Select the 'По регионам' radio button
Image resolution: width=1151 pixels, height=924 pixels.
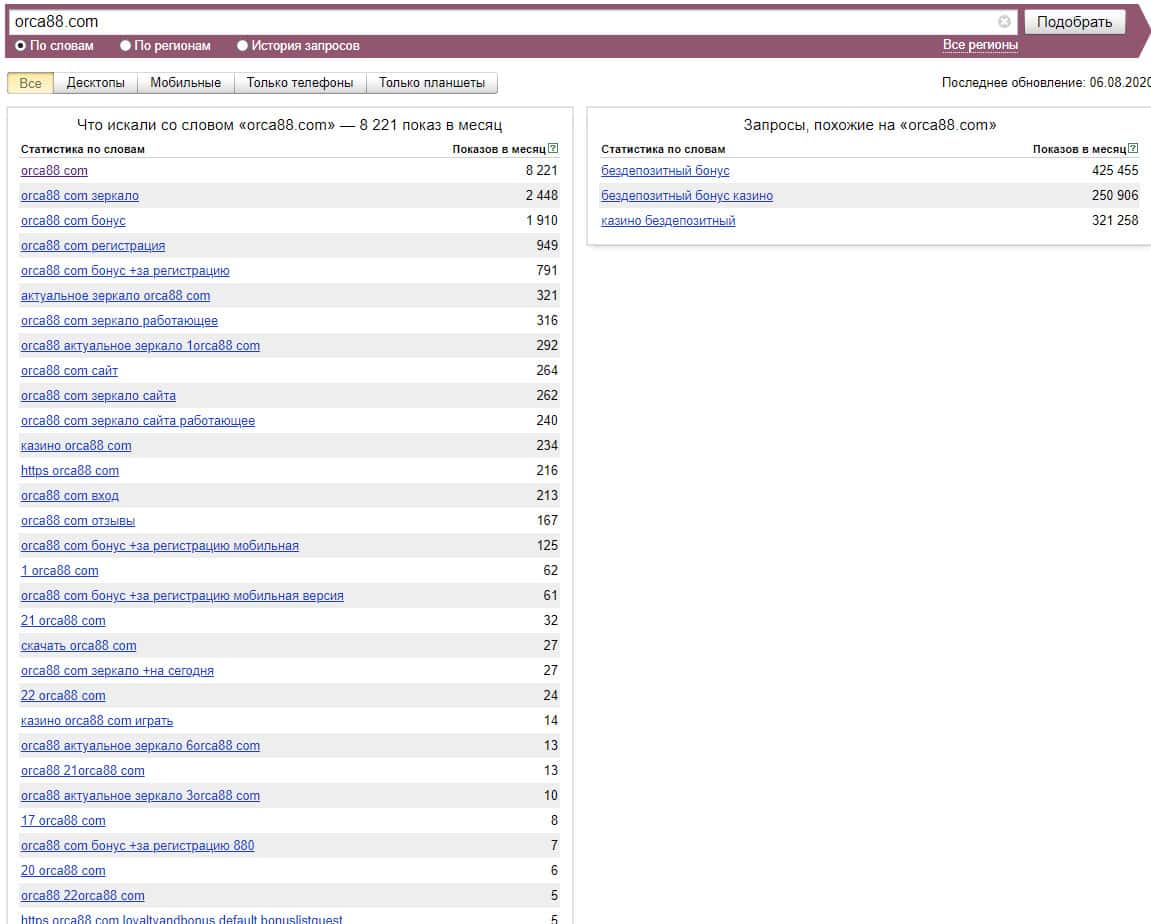click(125, 46)
